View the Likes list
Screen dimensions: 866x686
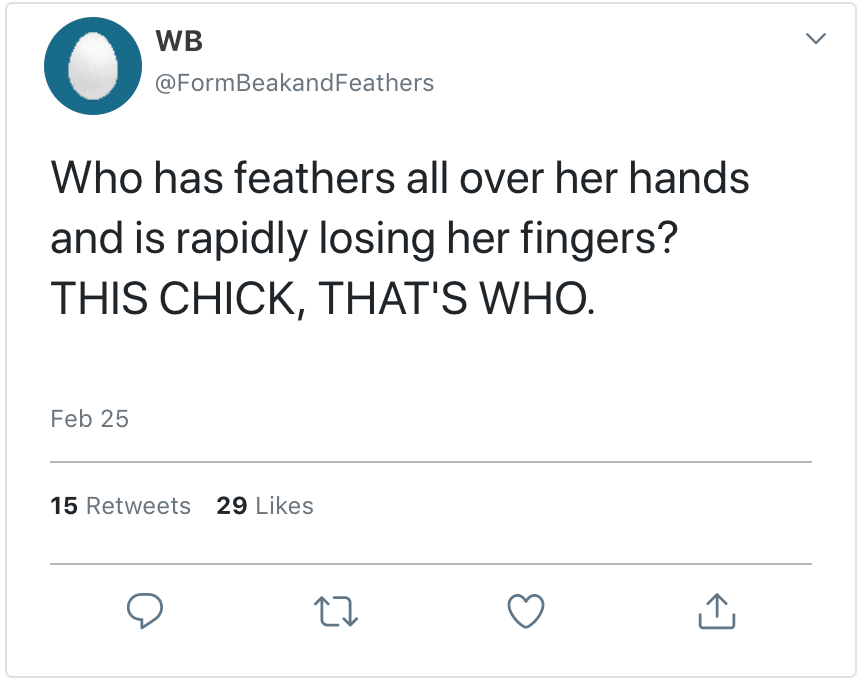click(284, 506)
